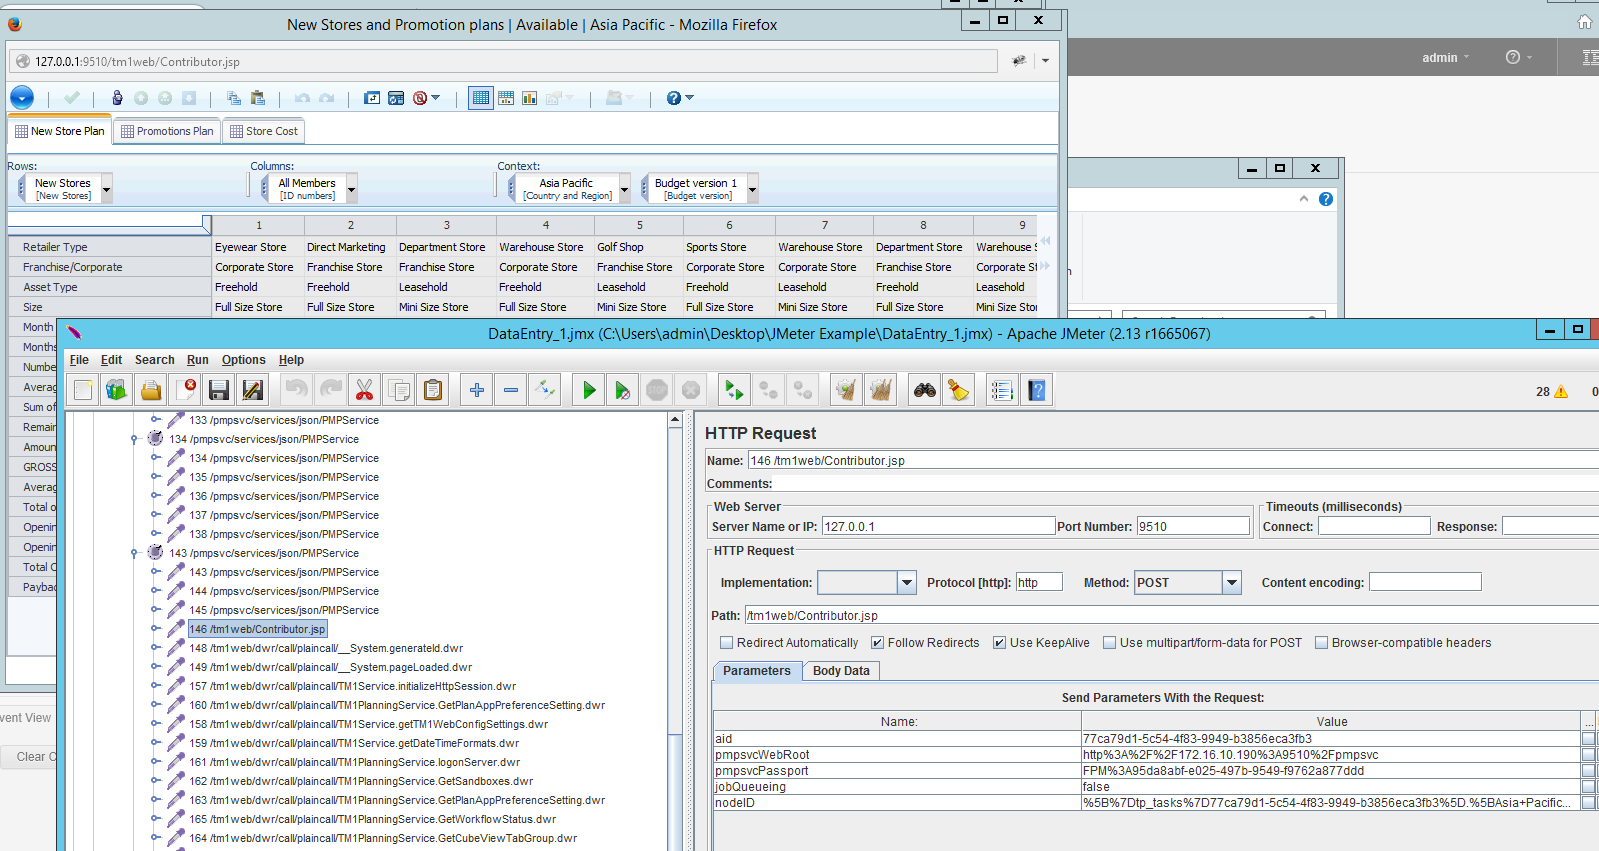Click the Paste clipboard icon in JMeter toolbar
Image resolution: width=1599 pixels, height=851 pixels.
(433, 390)
